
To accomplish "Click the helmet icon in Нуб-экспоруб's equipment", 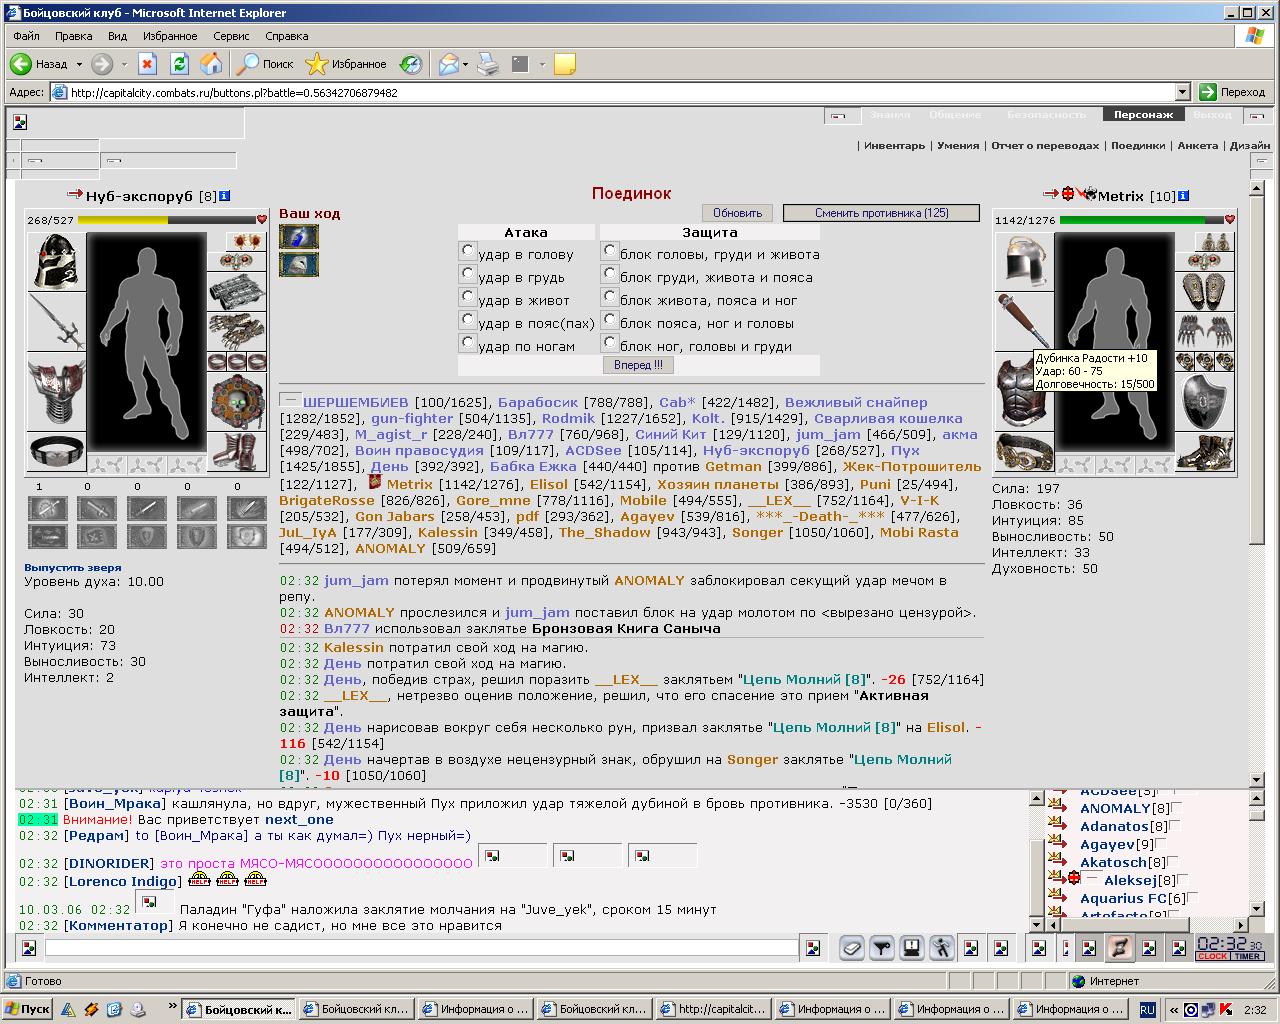I will tap(56, 261).
